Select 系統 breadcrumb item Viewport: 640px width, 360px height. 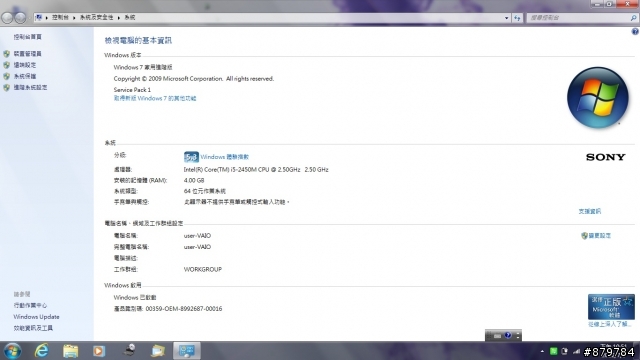[130, 18]
